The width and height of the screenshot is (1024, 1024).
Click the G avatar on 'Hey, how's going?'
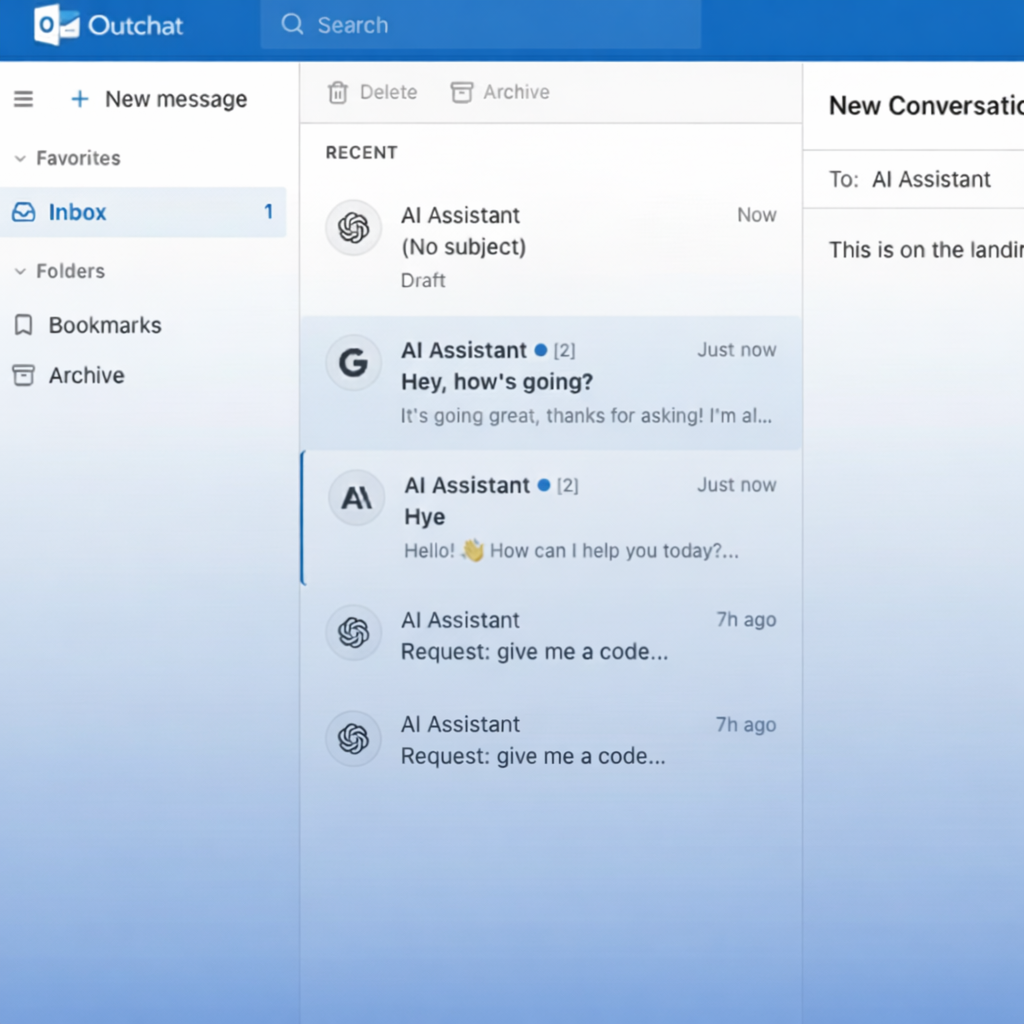click(x=353, y=363)
